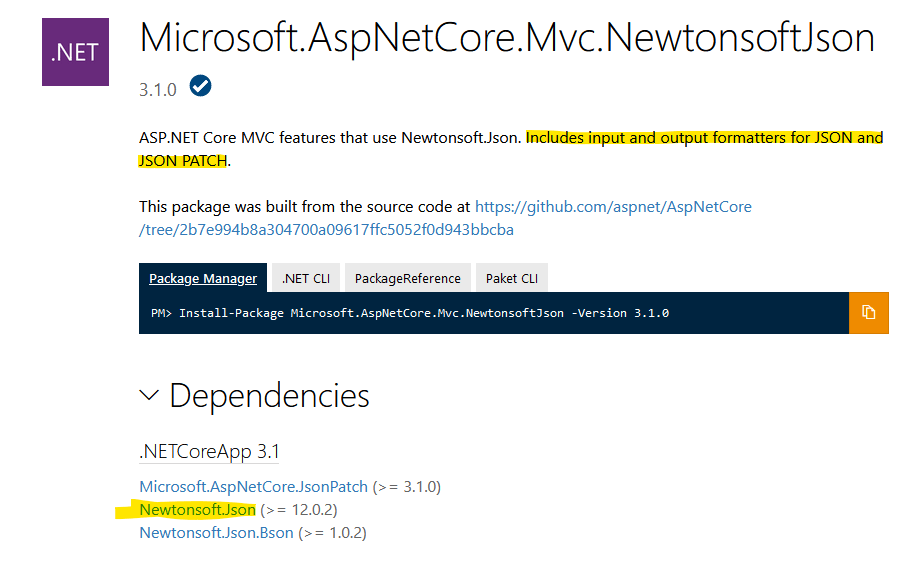Click the PM> prompt in the command box
The height and width of the screenshot is (579, 901).
pyautogui.click(x=161, y=313)
